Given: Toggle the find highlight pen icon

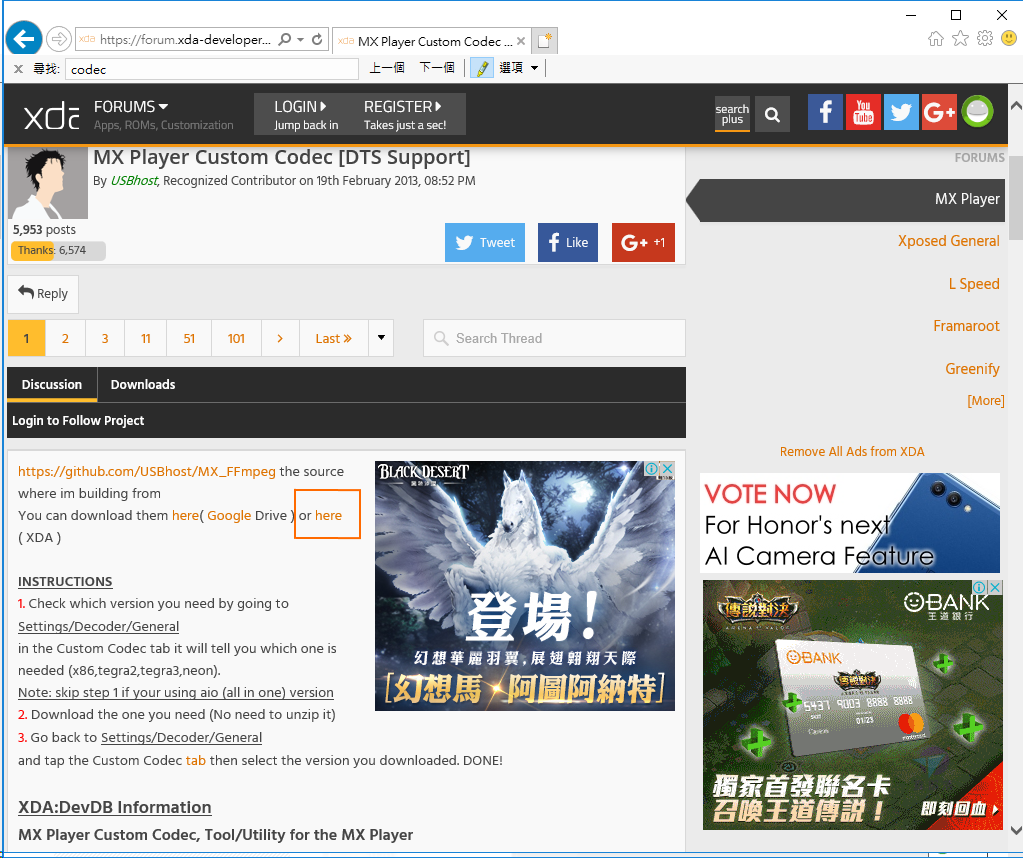Looking at the screenshot, I should pos(481,68).
